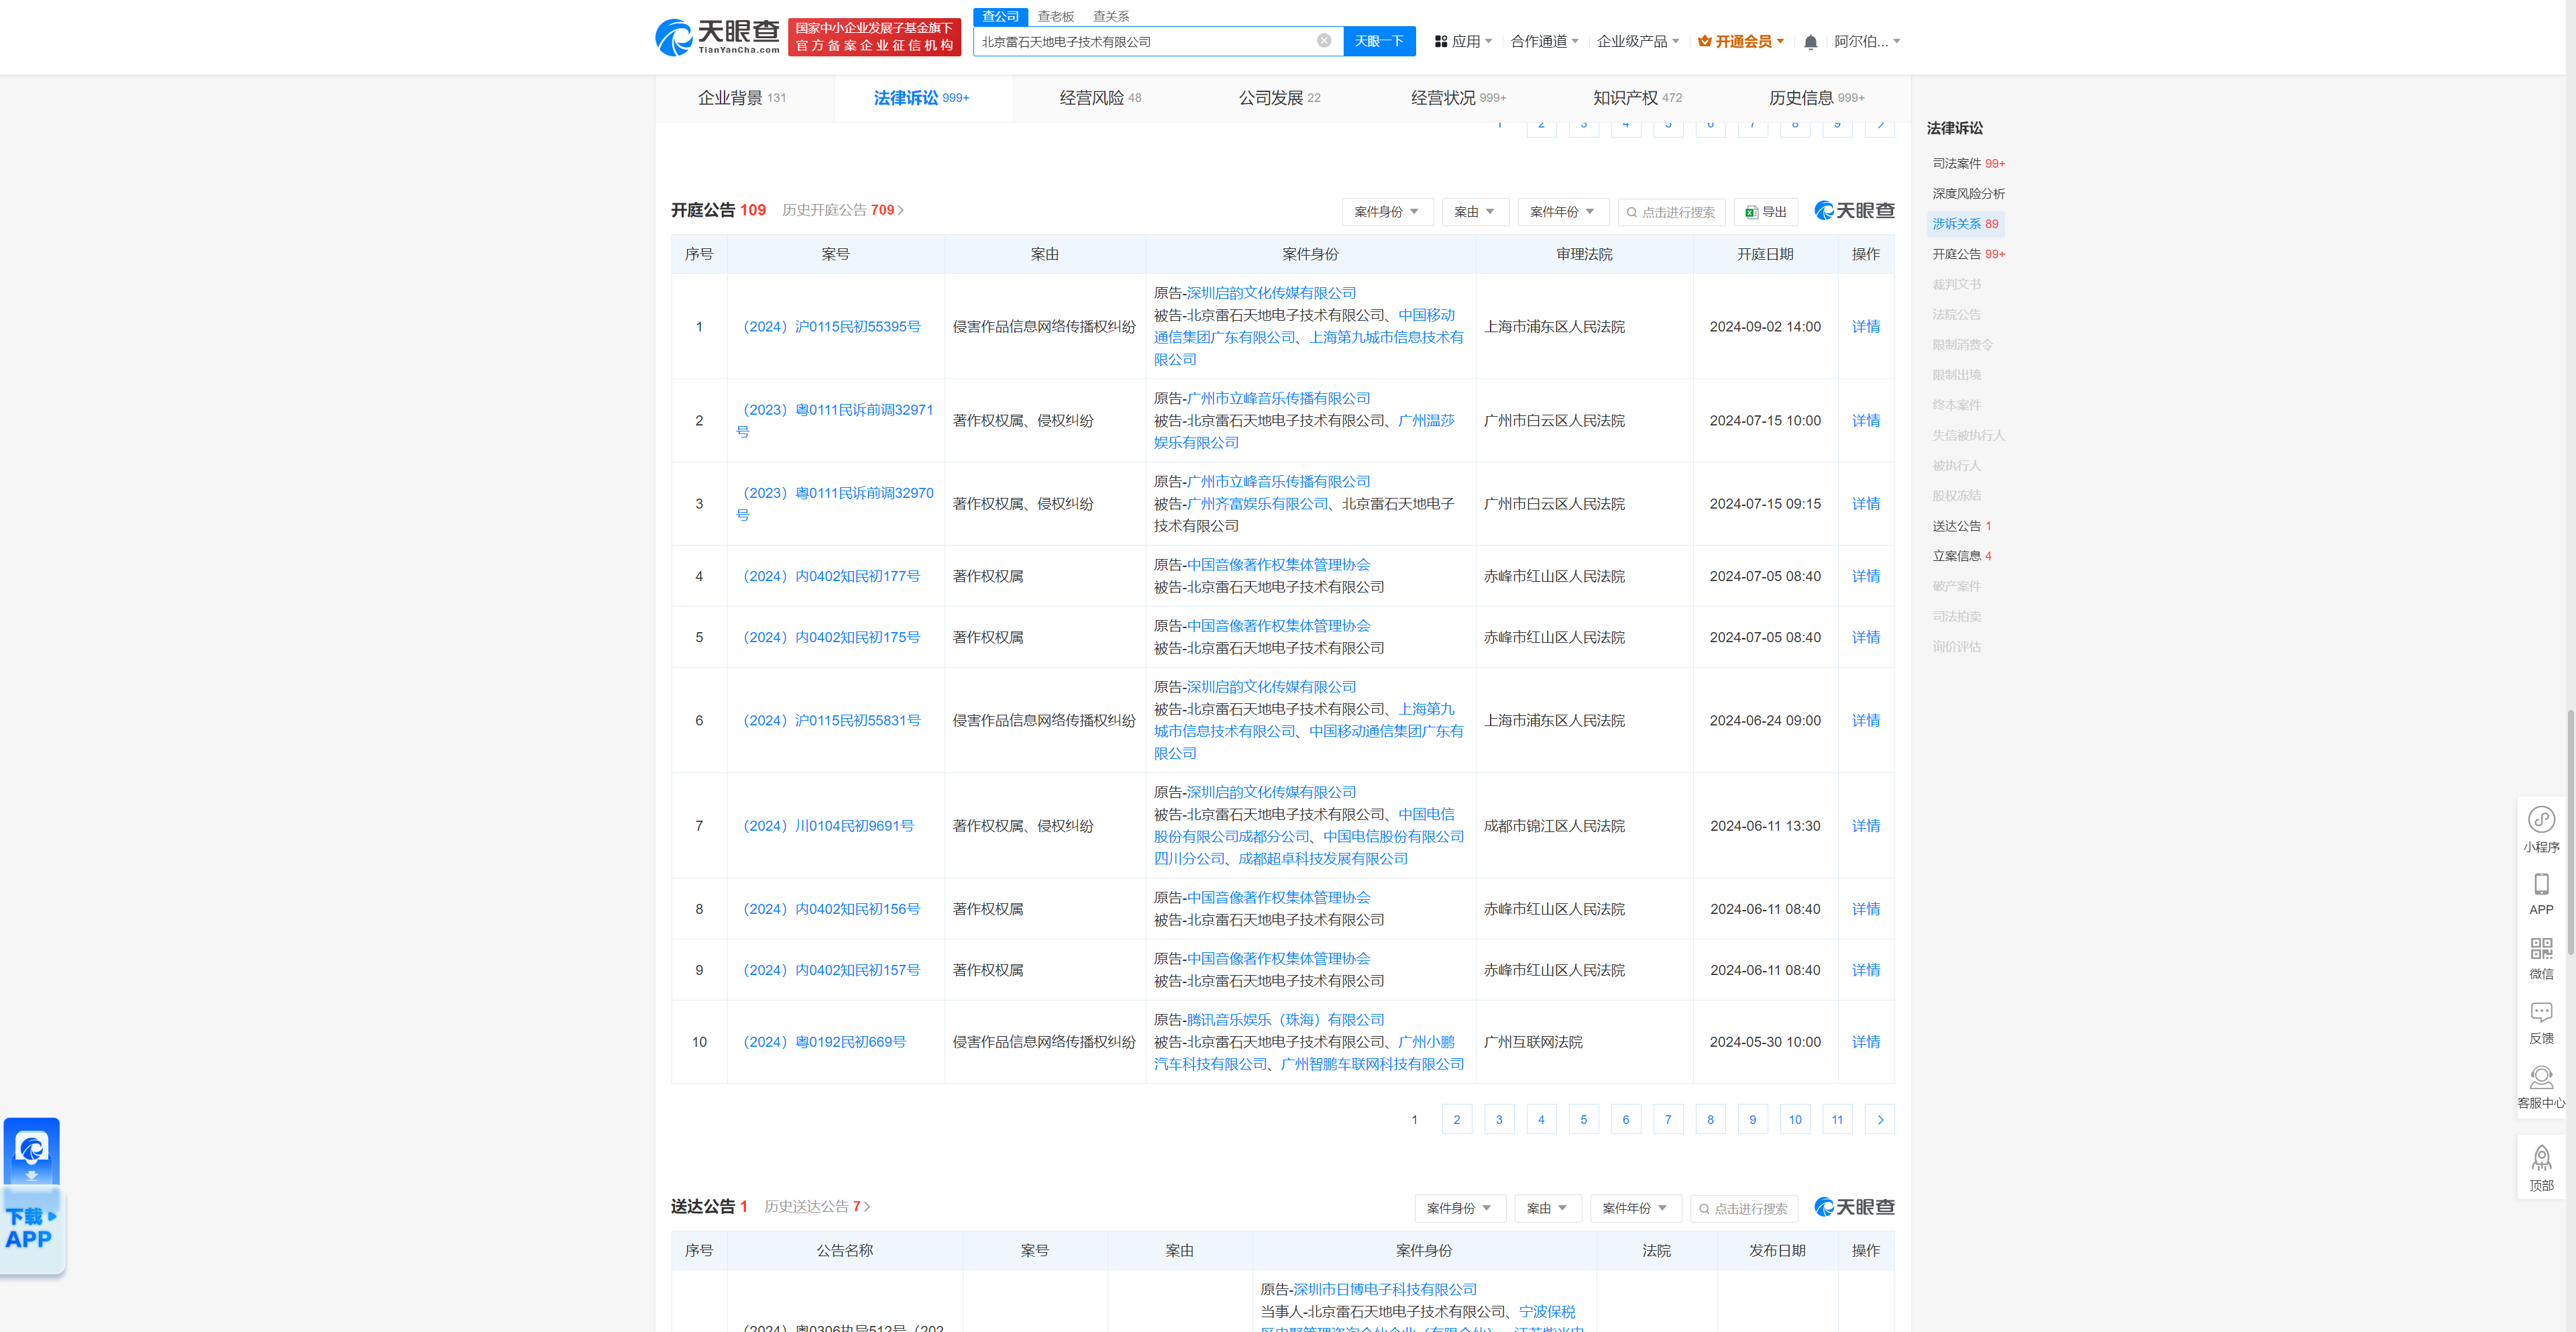Switch to the 历史信息 tab
The width and height of the screenshot is (2576, 1332).
click(x=1816, y=98)
